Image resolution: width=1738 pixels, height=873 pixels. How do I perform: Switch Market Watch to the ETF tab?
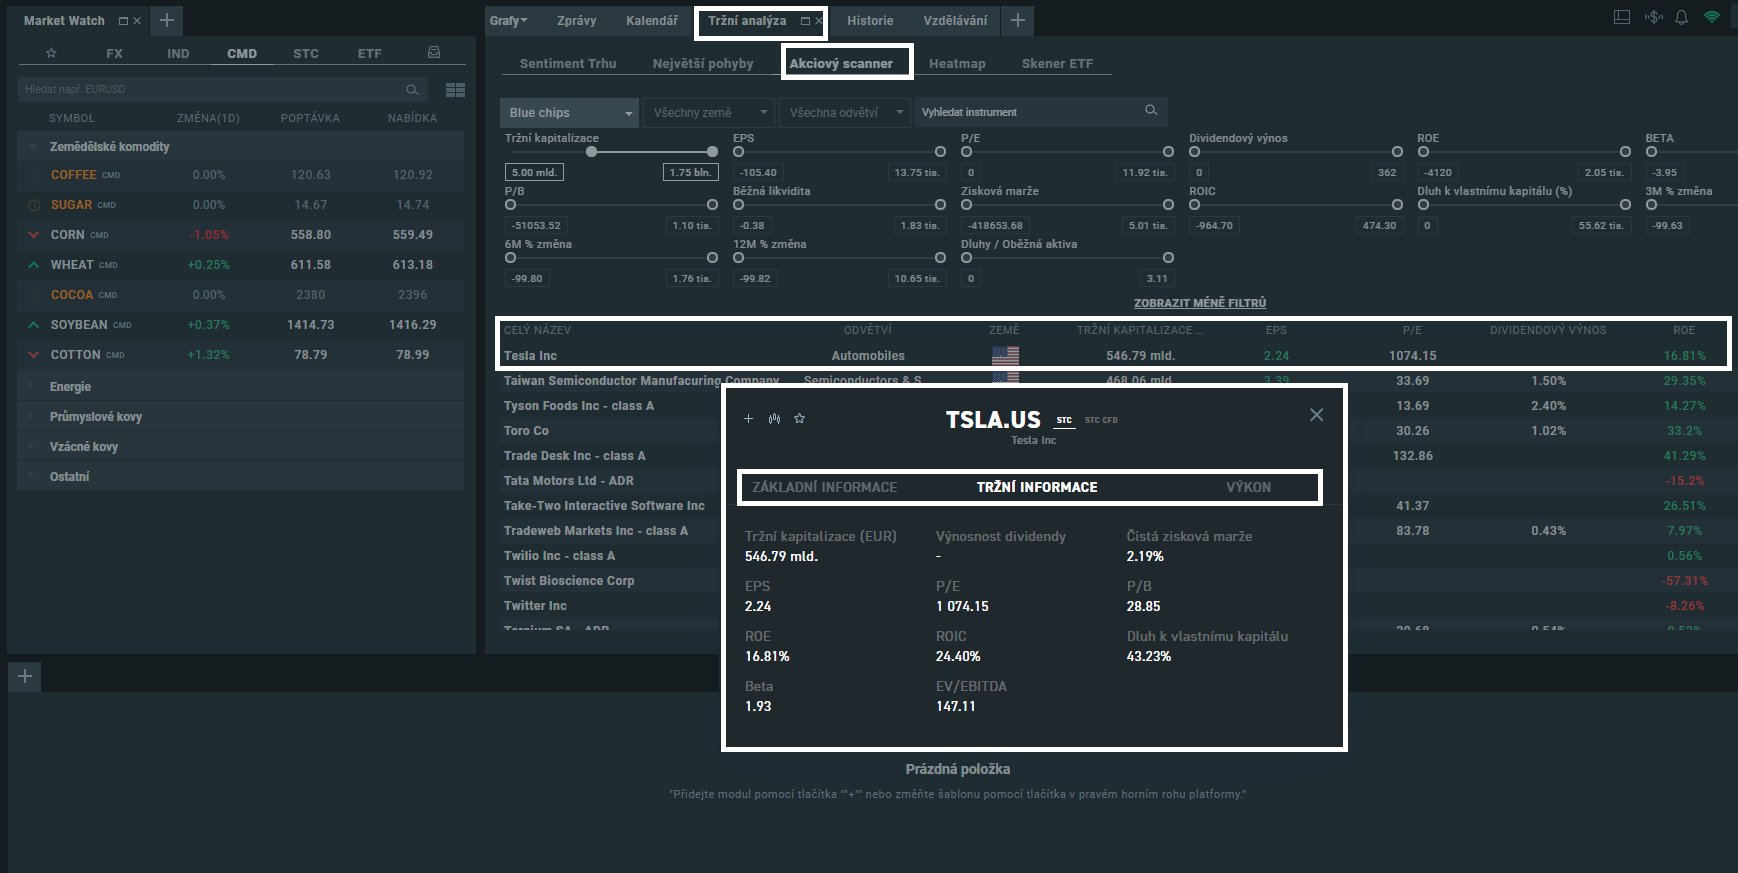(370, 53)
